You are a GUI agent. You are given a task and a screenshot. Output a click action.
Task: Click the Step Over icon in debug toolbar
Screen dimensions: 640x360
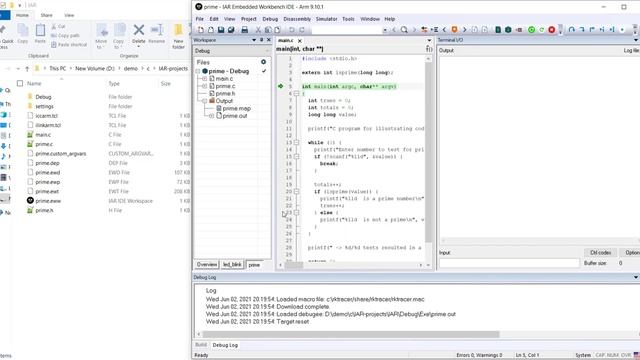coord(572,30)
